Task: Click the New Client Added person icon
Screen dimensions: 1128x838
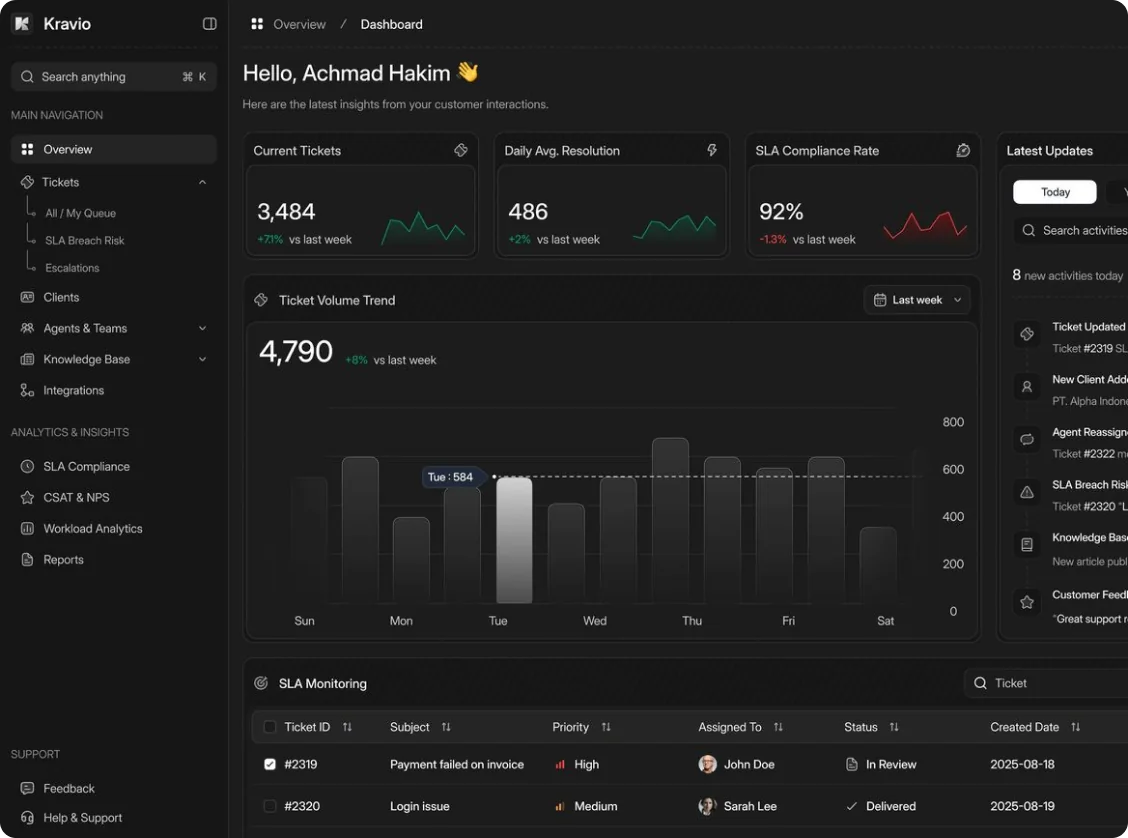Action: (1027, 386)
